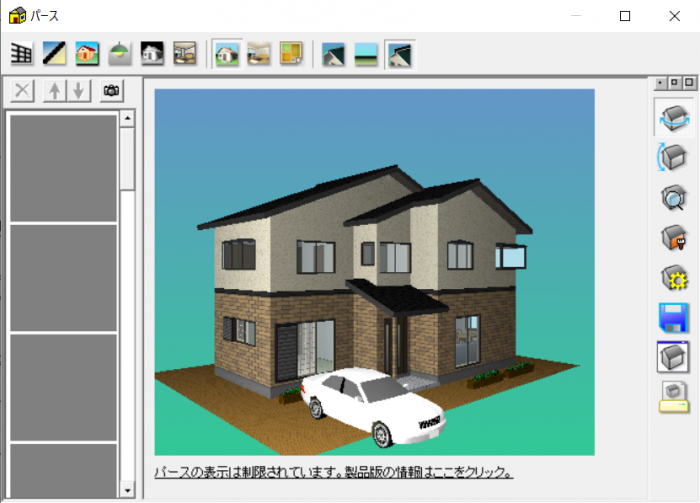Select the paintbrush house material tool
The image size is (700, 503).
point(673,237)
